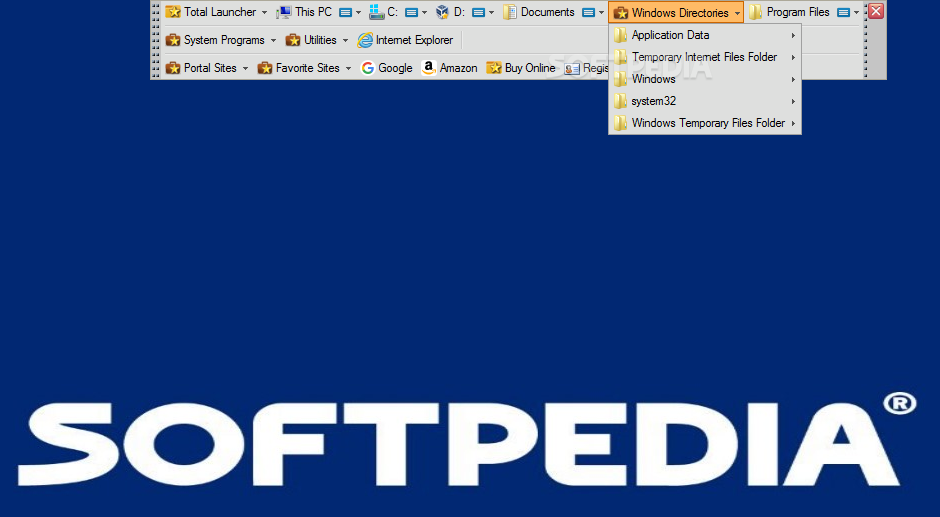This screenshot has width=940, height=517.
Task: Open the Google shortcut
Action: (387, 68)
